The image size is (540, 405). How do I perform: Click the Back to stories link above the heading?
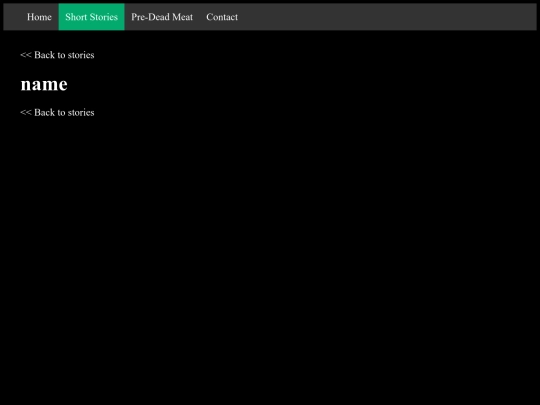click(57, 55)
